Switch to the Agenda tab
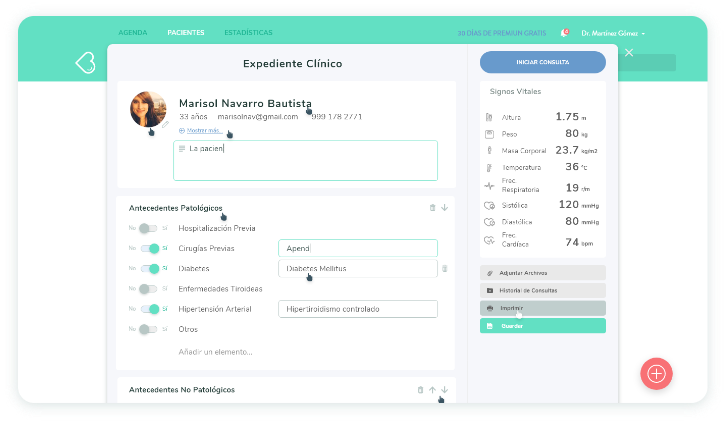 click(133, 33)
